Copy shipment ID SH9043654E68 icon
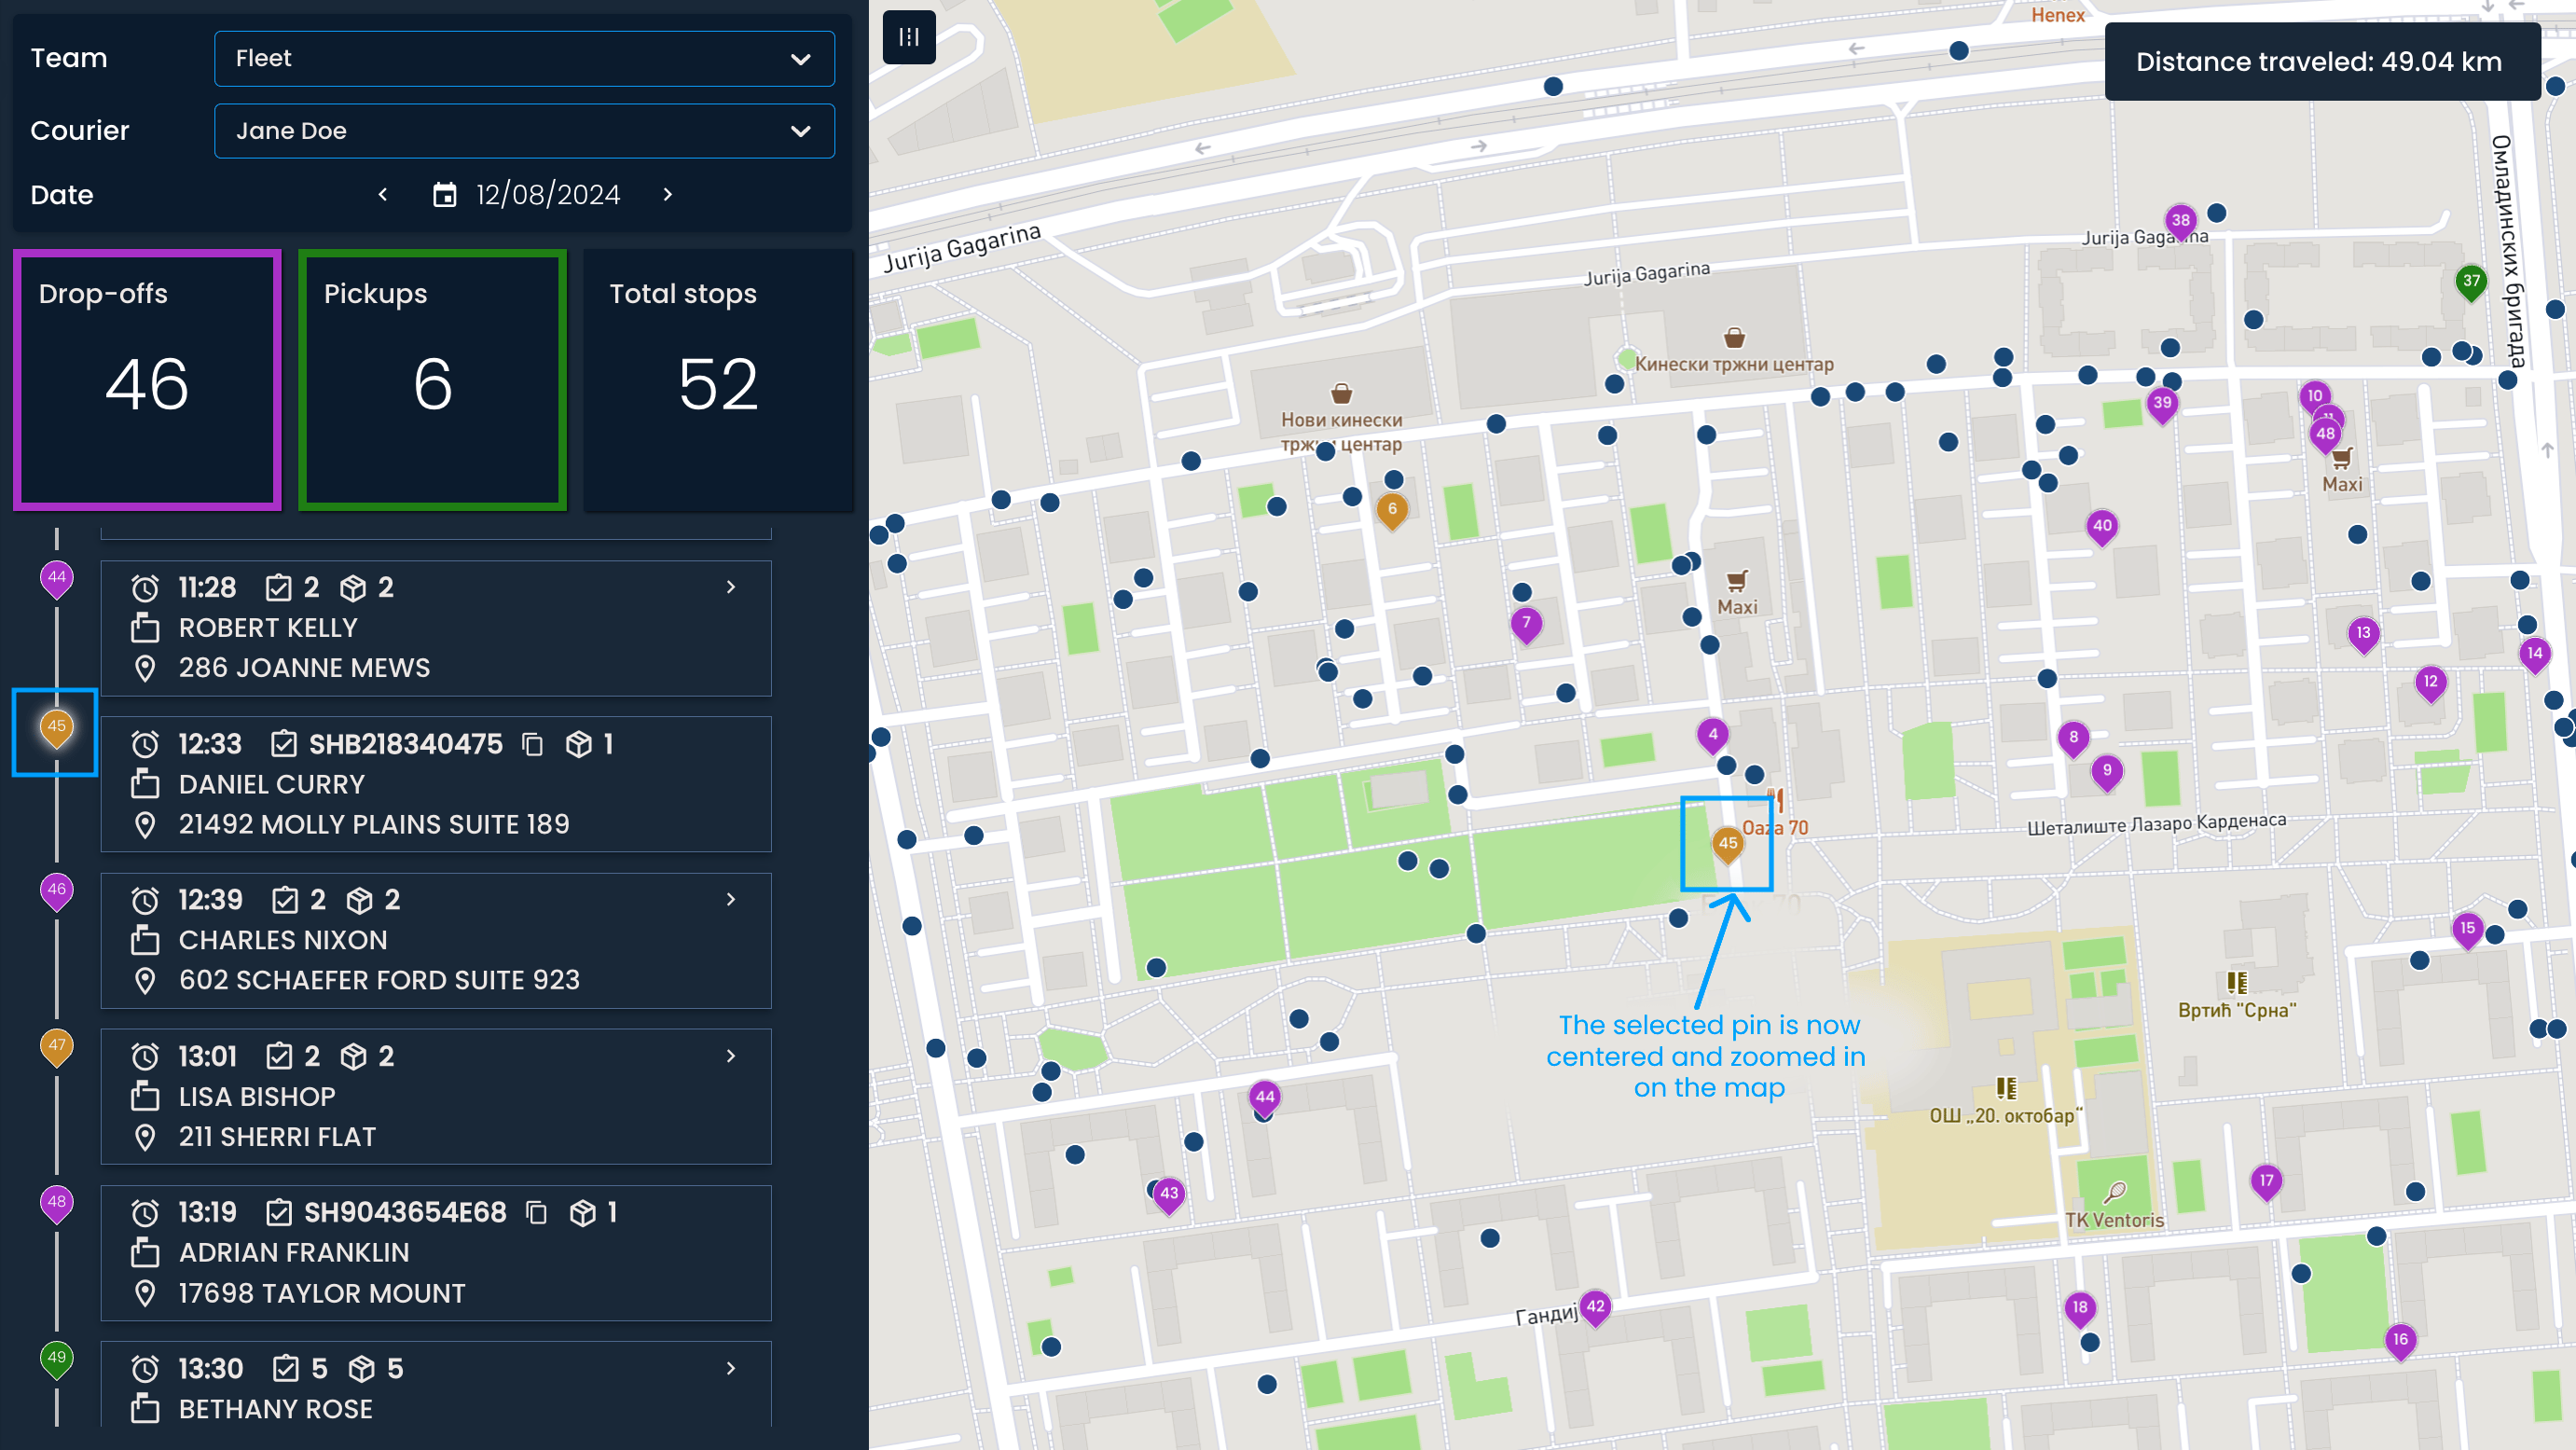 pyautogui.click(x=537, y=1212)
